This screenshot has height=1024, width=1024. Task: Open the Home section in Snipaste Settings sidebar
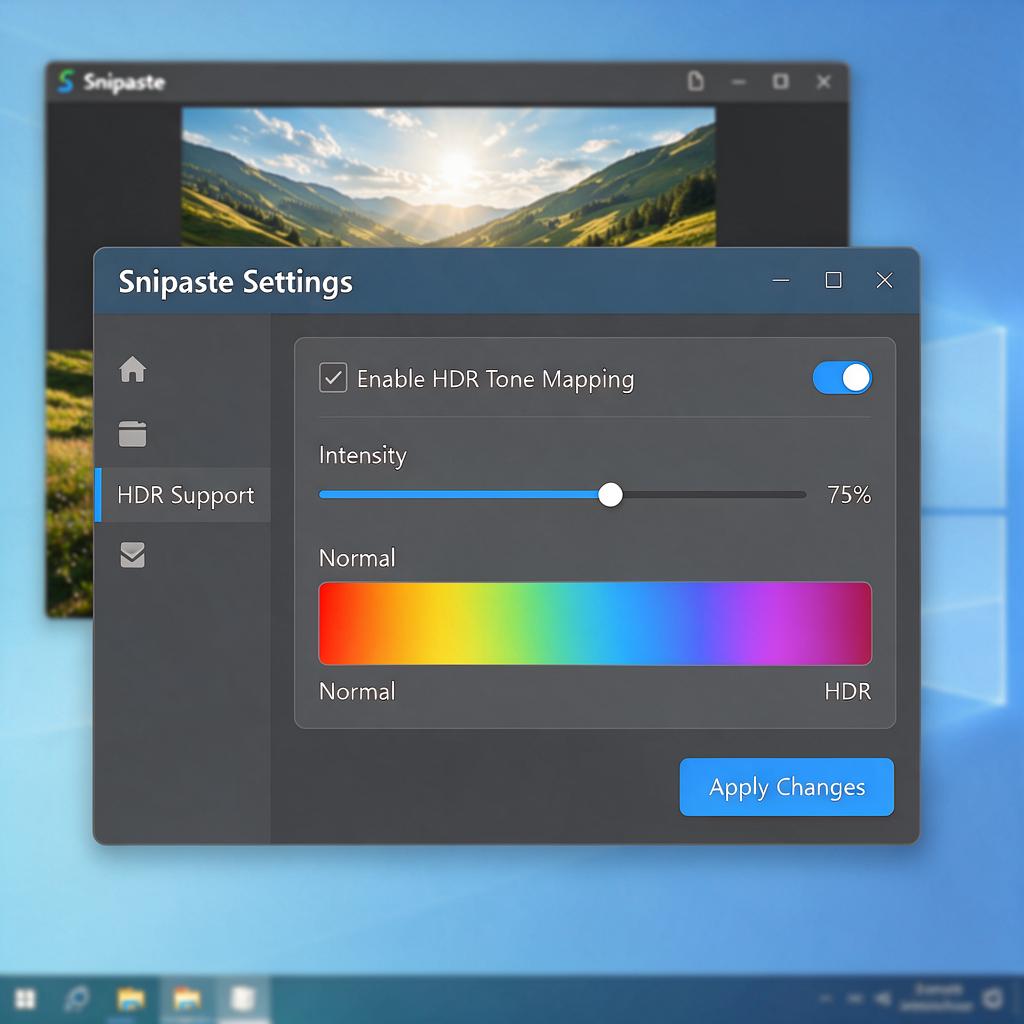tap(133, 369)
